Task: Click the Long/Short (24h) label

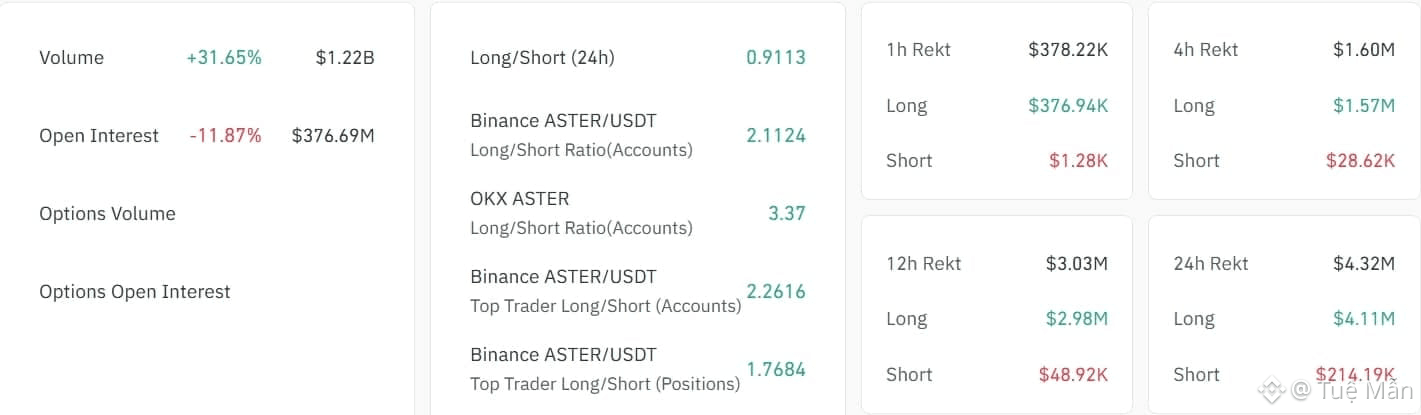Action: [x=542, y=58]
